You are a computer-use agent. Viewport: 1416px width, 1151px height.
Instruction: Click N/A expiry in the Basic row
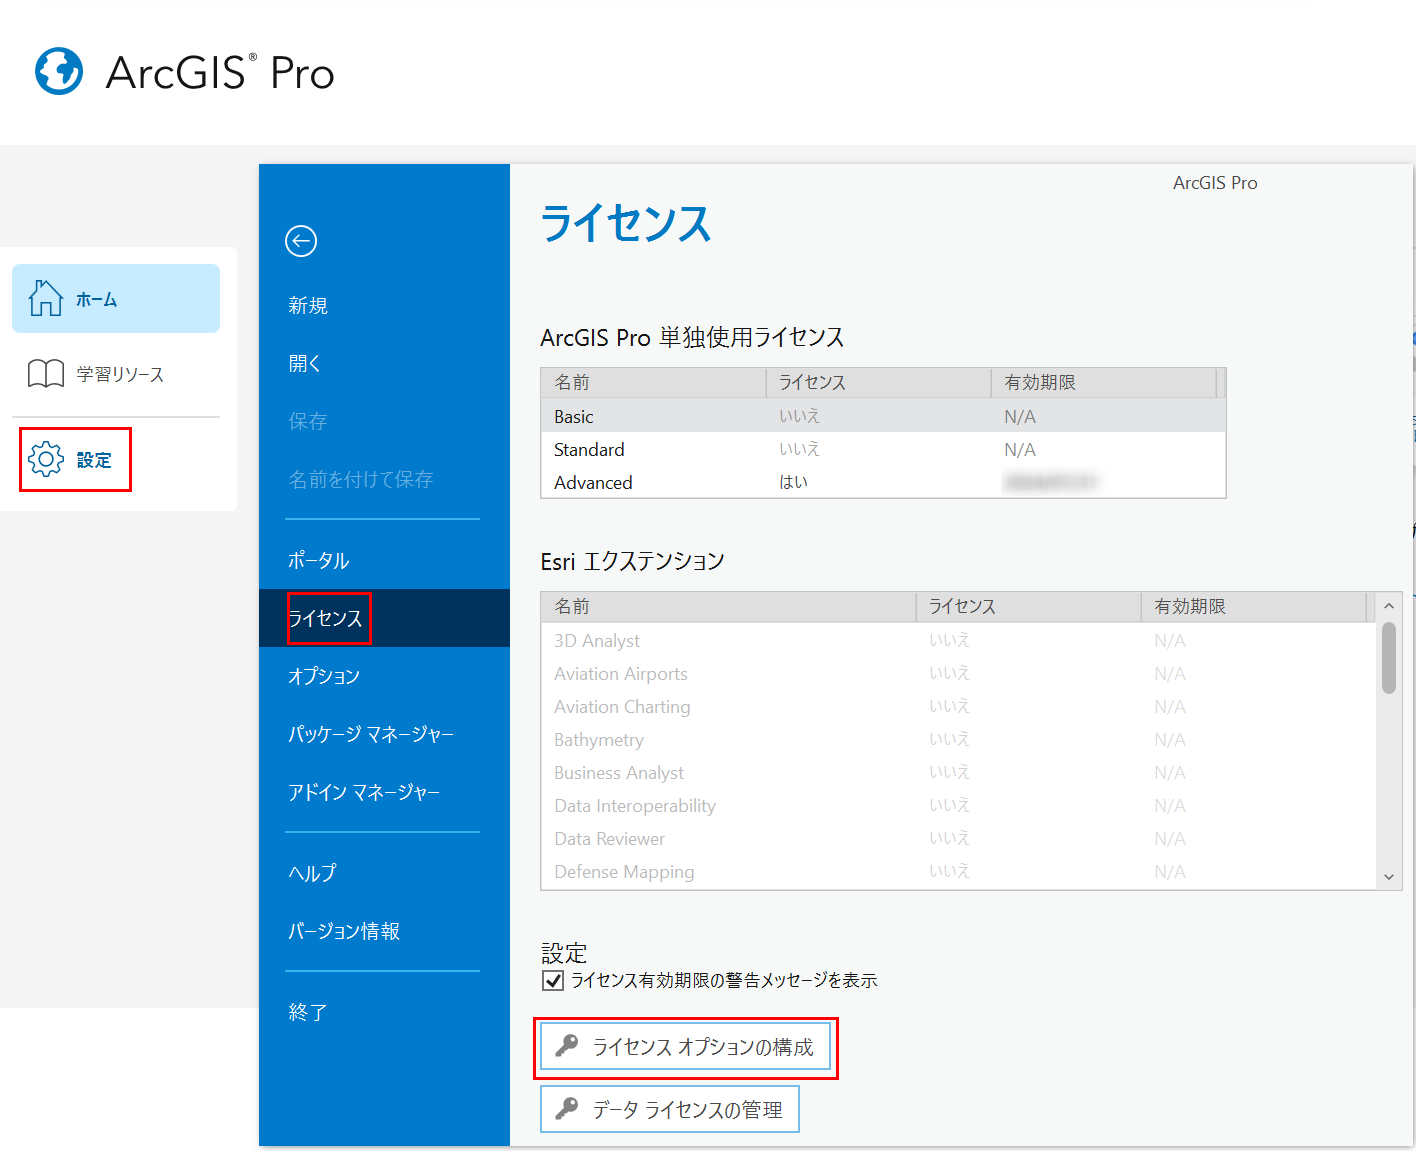[1020, 416]
